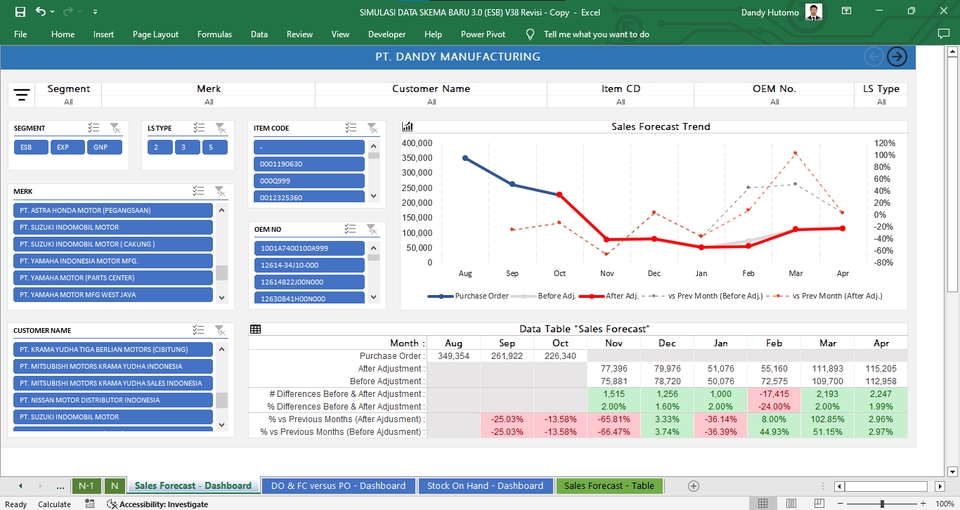Select GNP in SEGMENT slicer
The height and width of the screenshot is (510, 960).
105,147
